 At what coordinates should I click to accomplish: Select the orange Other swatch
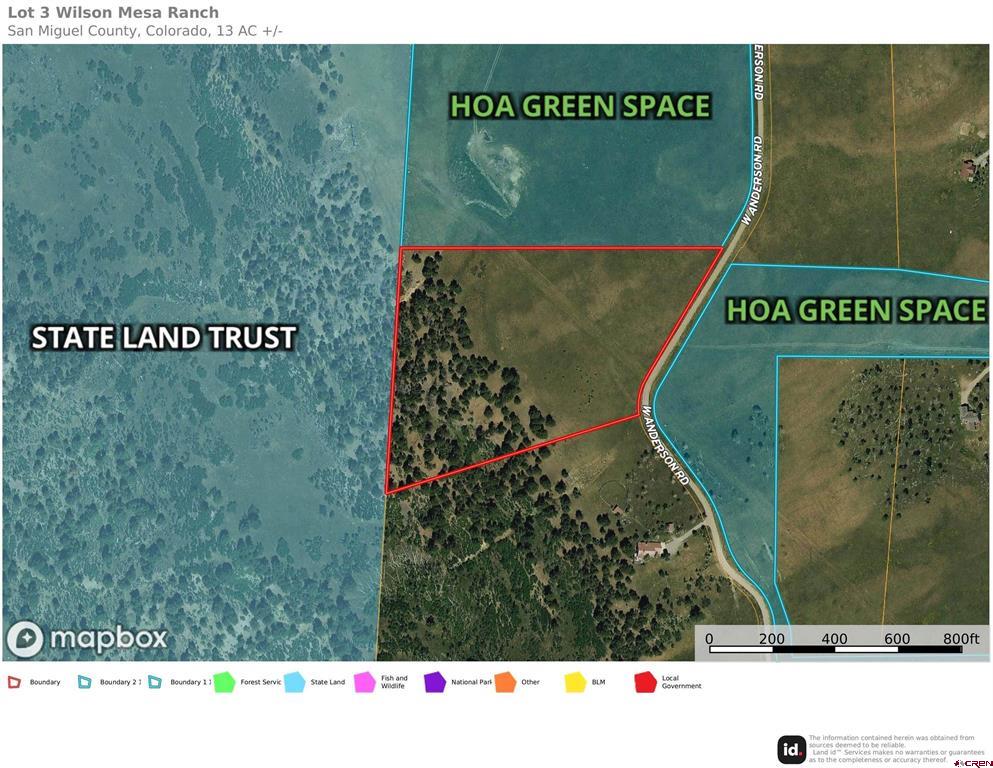(x=504, y=682)
